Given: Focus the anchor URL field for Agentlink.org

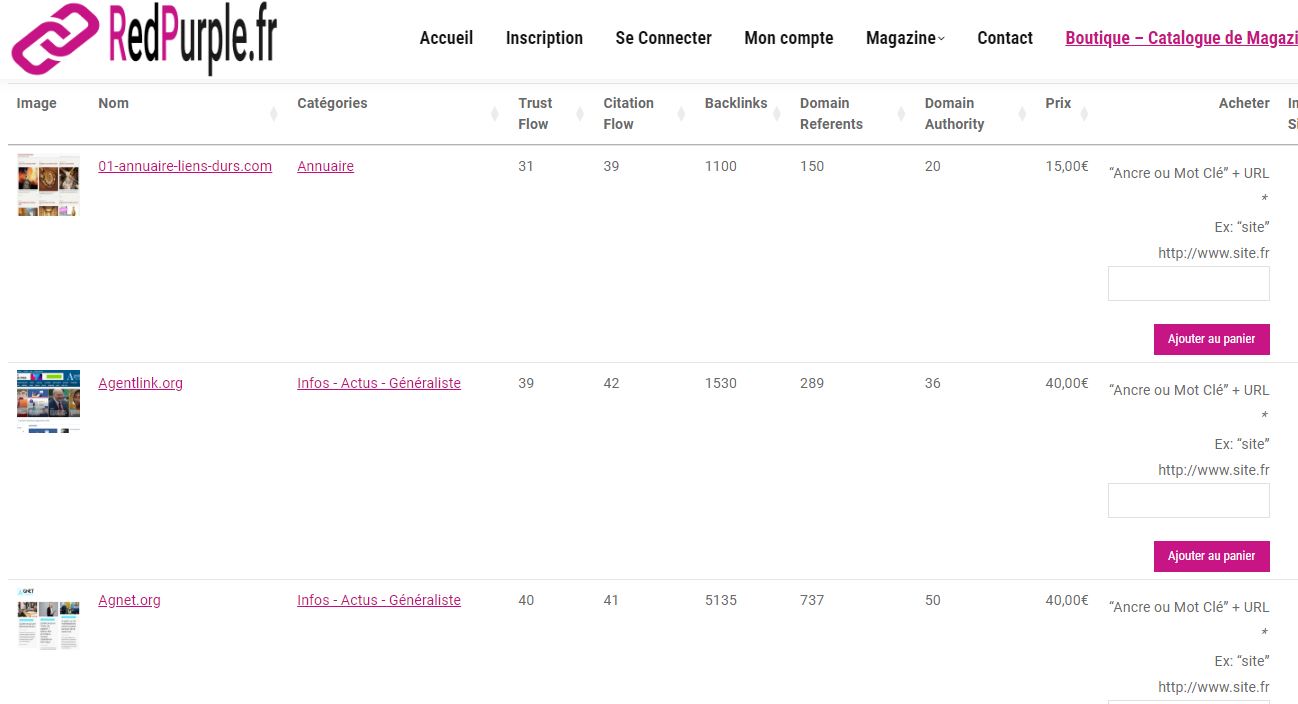Looking at the screenshot, I should pos(1188,501).
